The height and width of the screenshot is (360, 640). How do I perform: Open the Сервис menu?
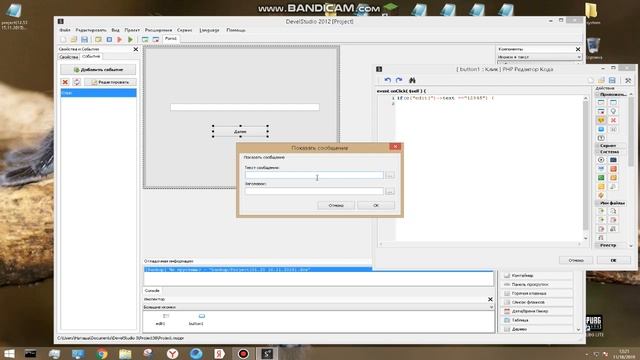(x=184, y=30)
